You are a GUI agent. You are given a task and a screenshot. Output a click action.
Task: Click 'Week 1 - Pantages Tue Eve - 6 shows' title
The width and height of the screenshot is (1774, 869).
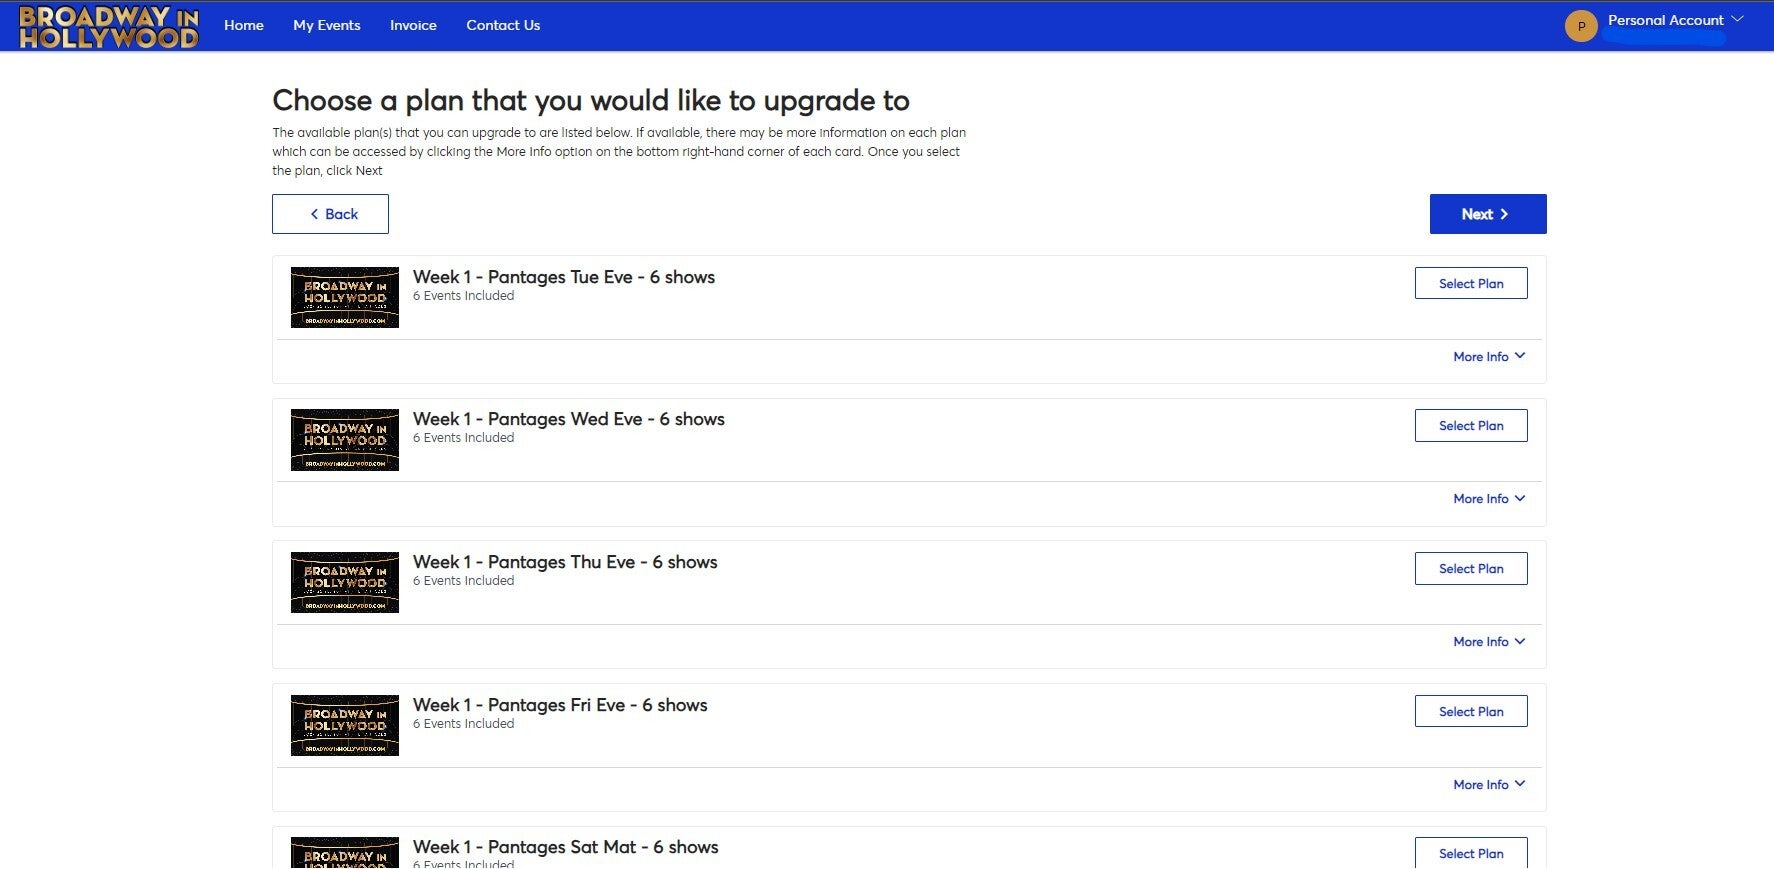pyautogui.click(x=564, y=277)
